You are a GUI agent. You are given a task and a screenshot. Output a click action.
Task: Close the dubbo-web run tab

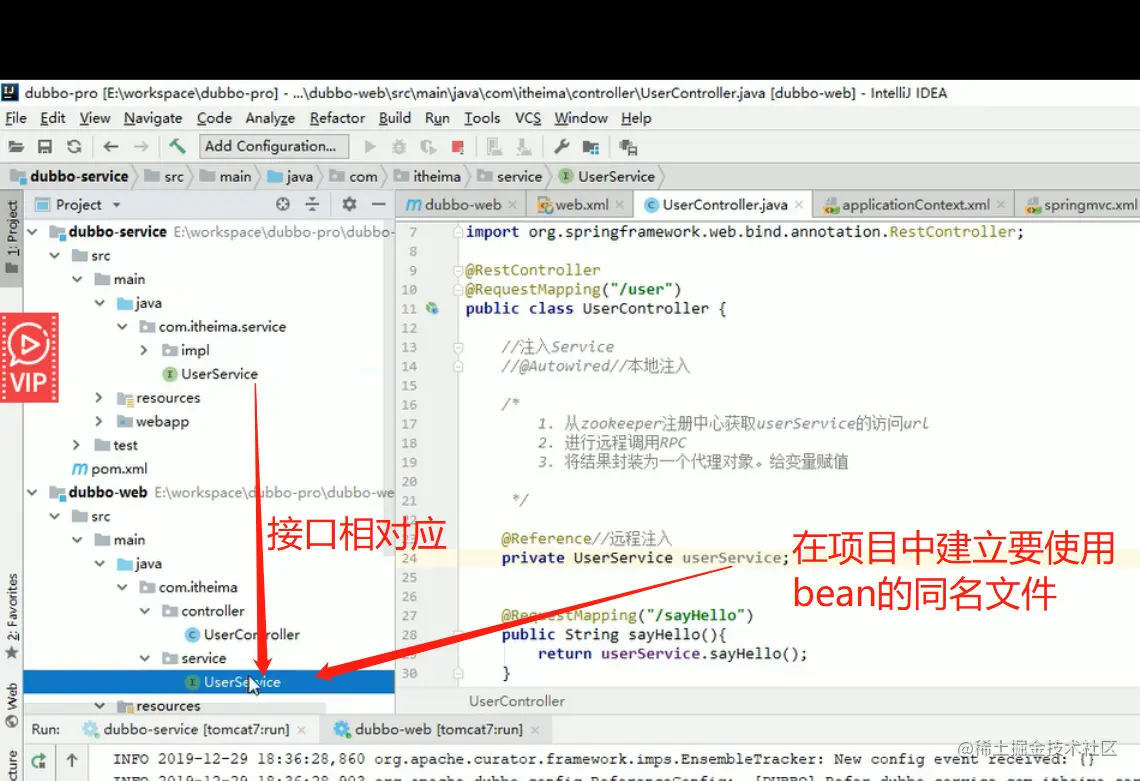click(535, 729)
